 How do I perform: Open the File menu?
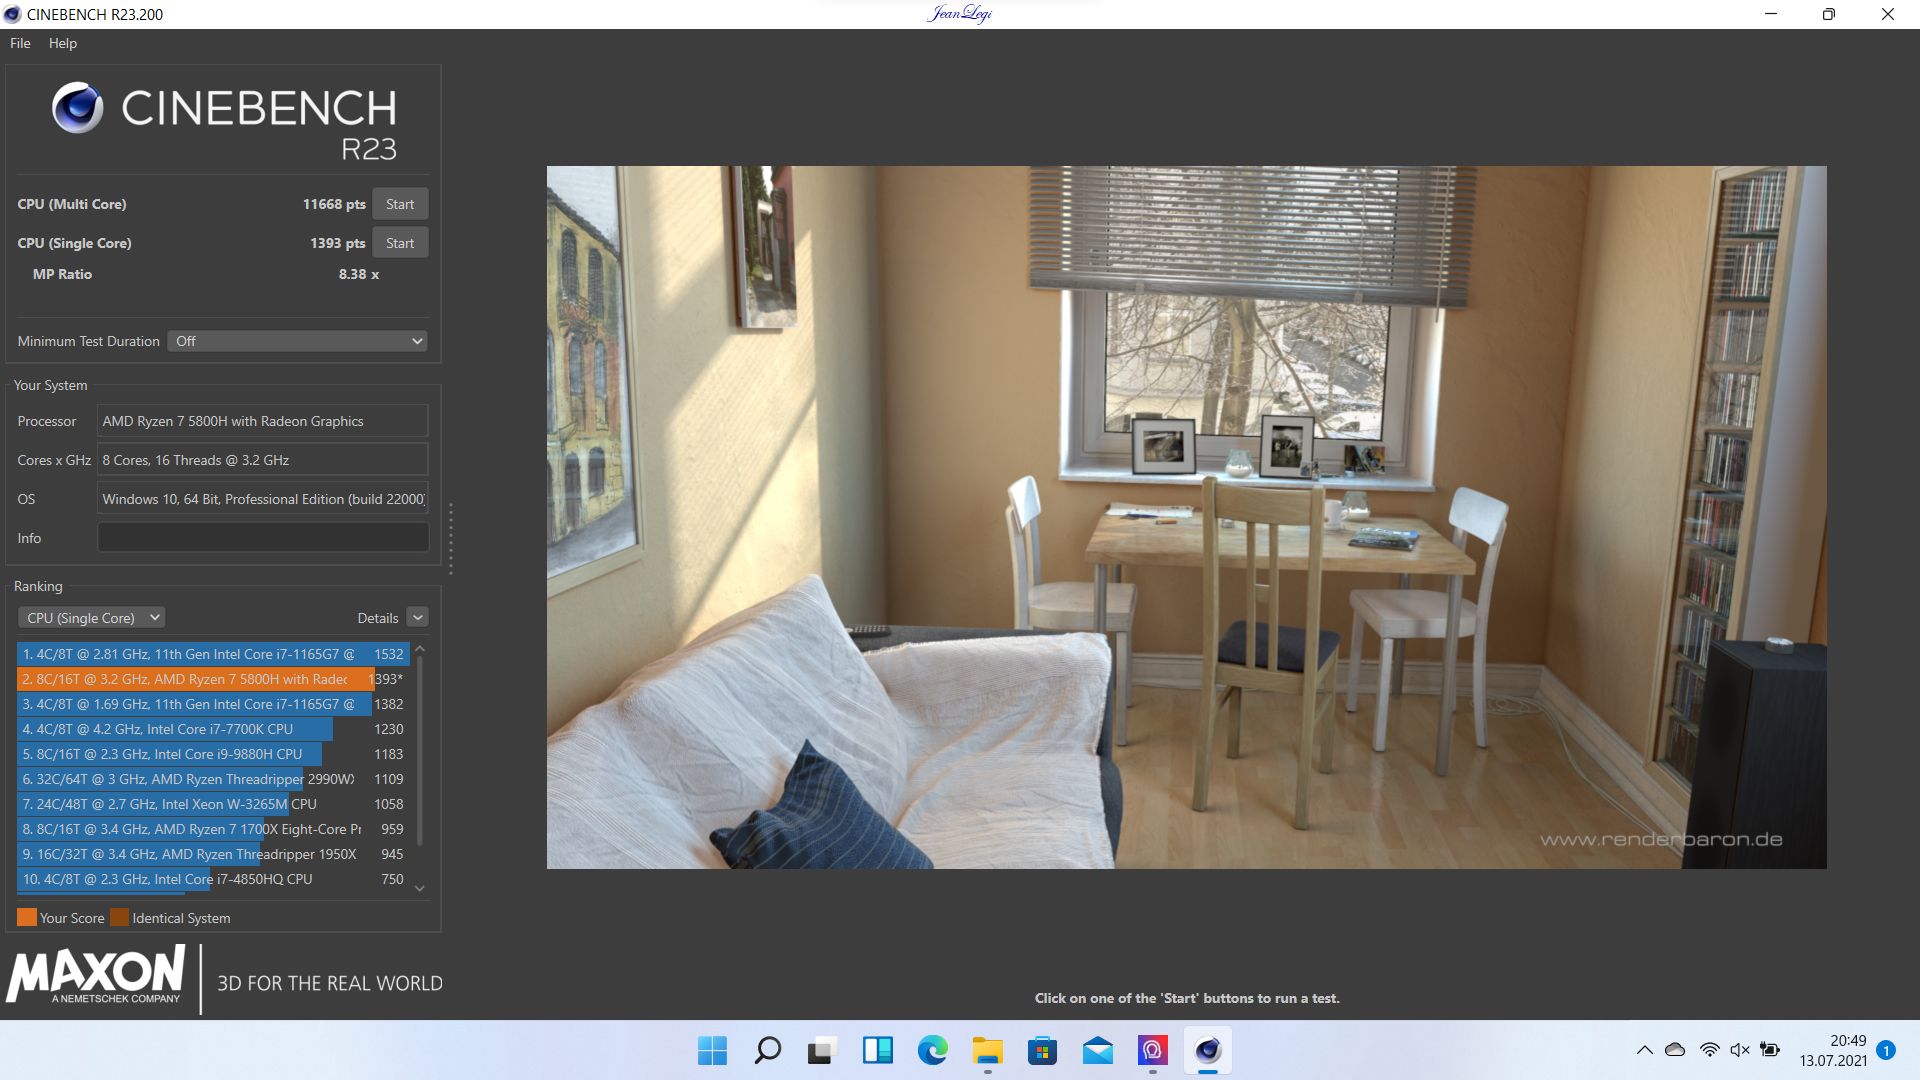[18, 44]
